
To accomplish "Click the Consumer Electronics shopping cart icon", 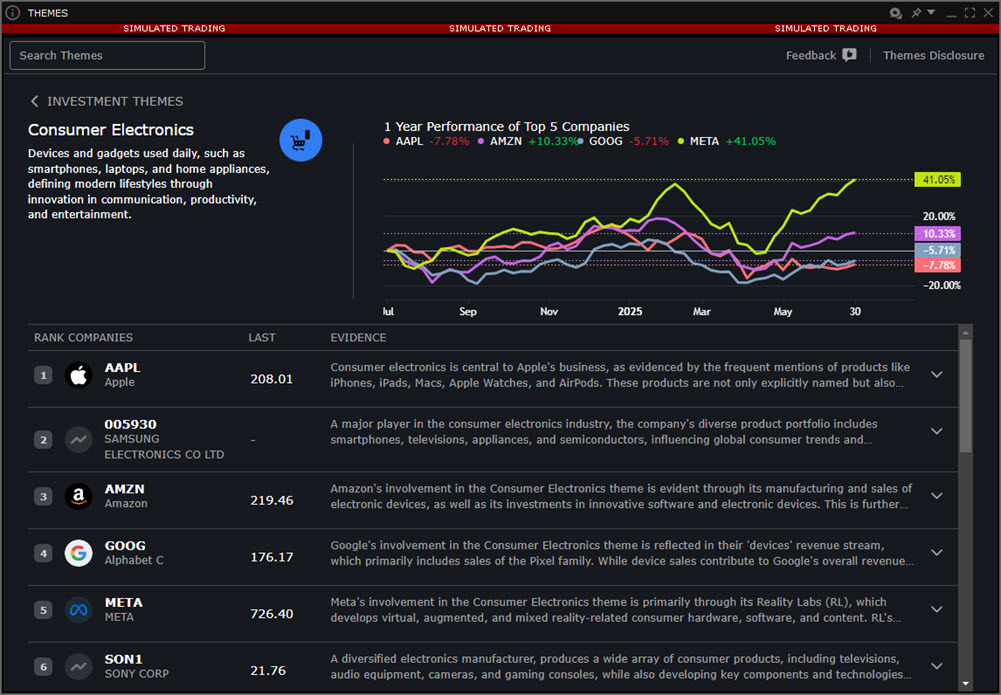I will point(301,140).
